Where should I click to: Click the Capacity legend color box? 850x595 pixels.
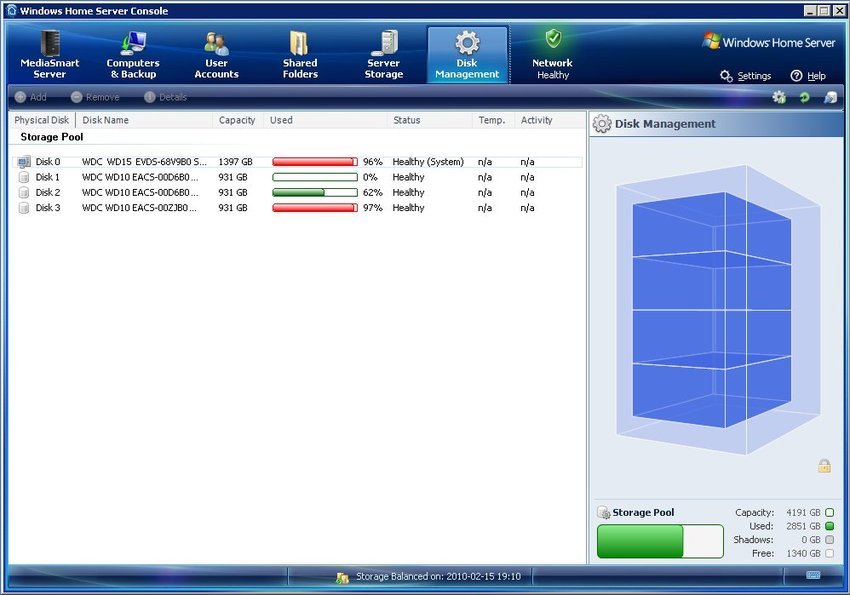(x=829, y=512)
